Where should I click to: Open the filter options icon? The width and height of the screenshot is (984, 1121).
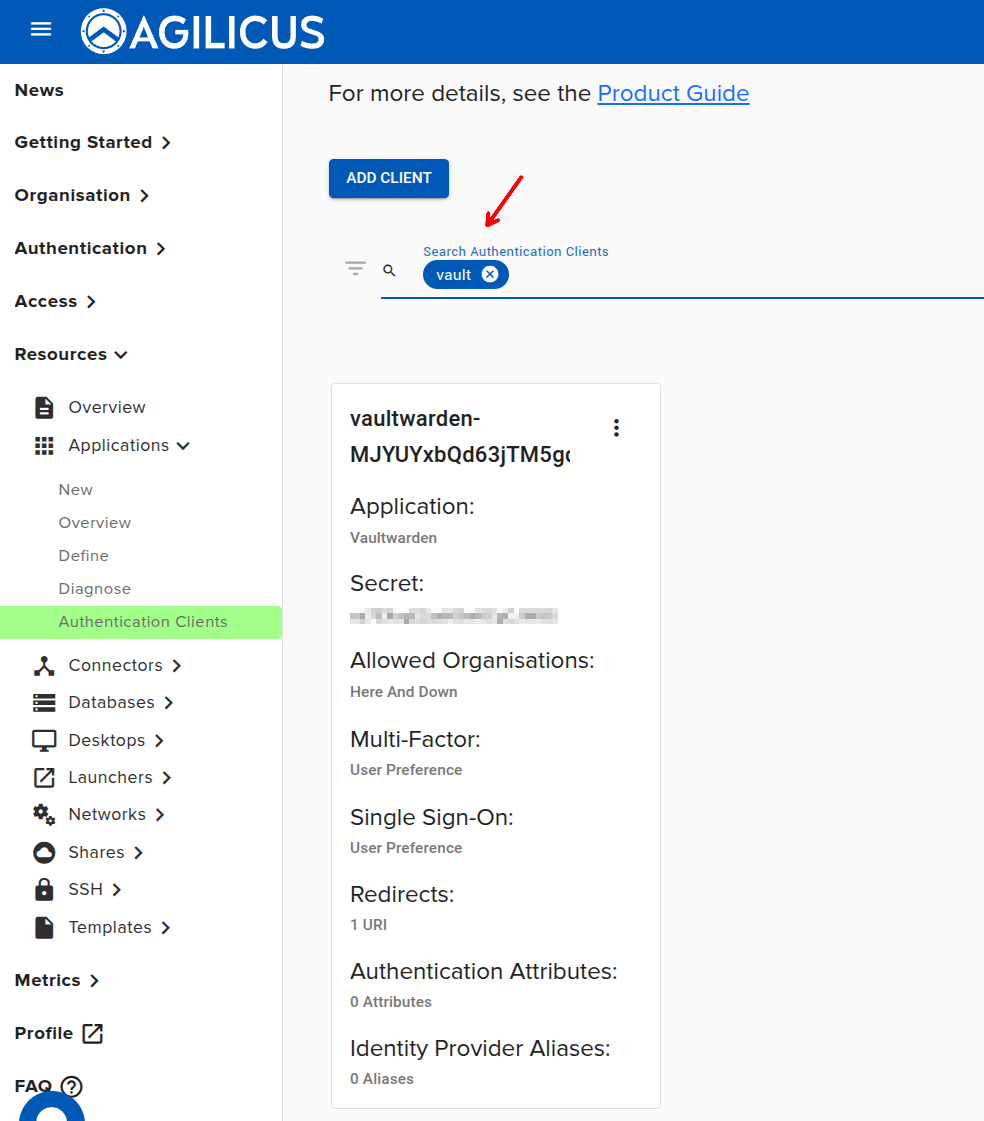pos(355,269)
